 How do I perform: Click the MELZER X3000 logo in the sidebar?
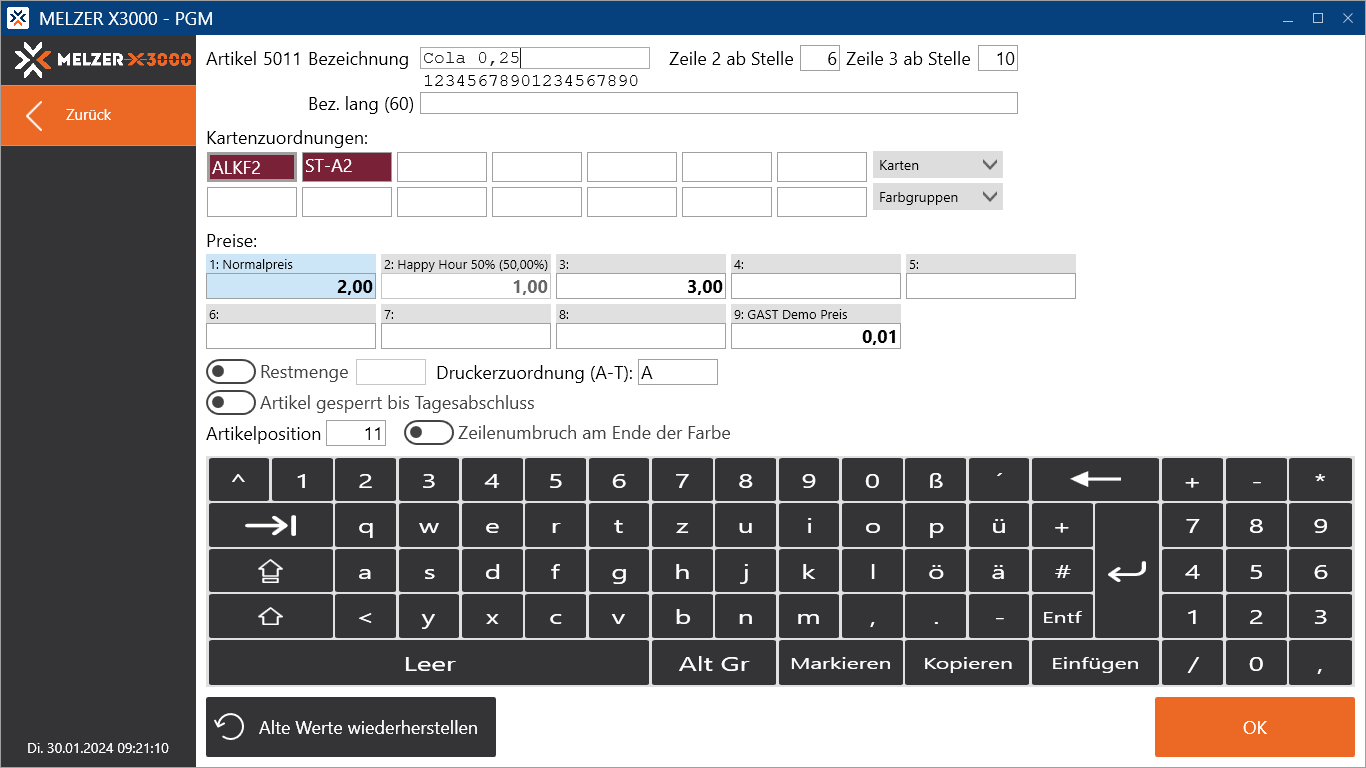point(97,59)
